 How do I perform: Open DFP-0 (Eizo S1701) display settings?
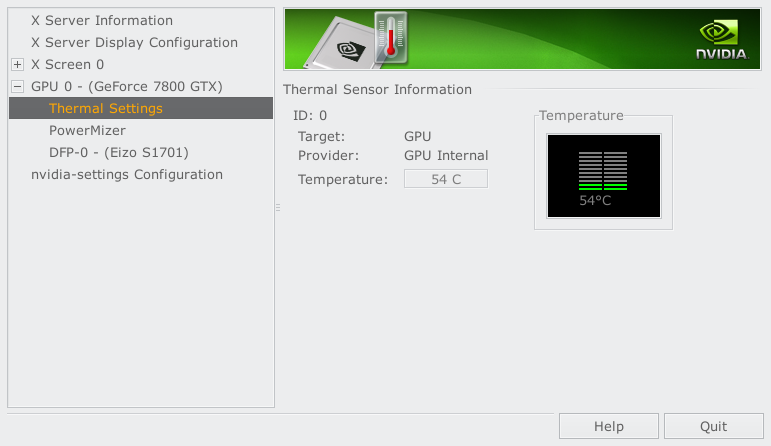point(119,152)
